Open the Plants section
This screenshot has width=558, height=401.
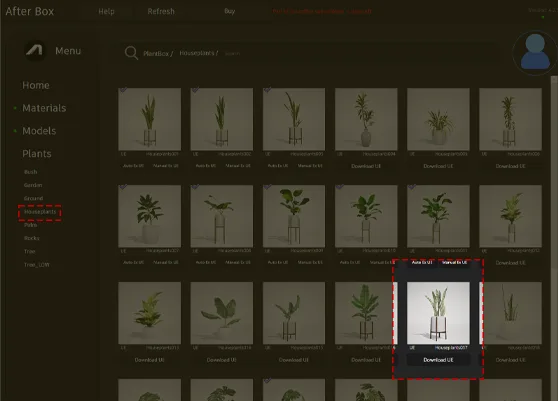pos(37,154)
